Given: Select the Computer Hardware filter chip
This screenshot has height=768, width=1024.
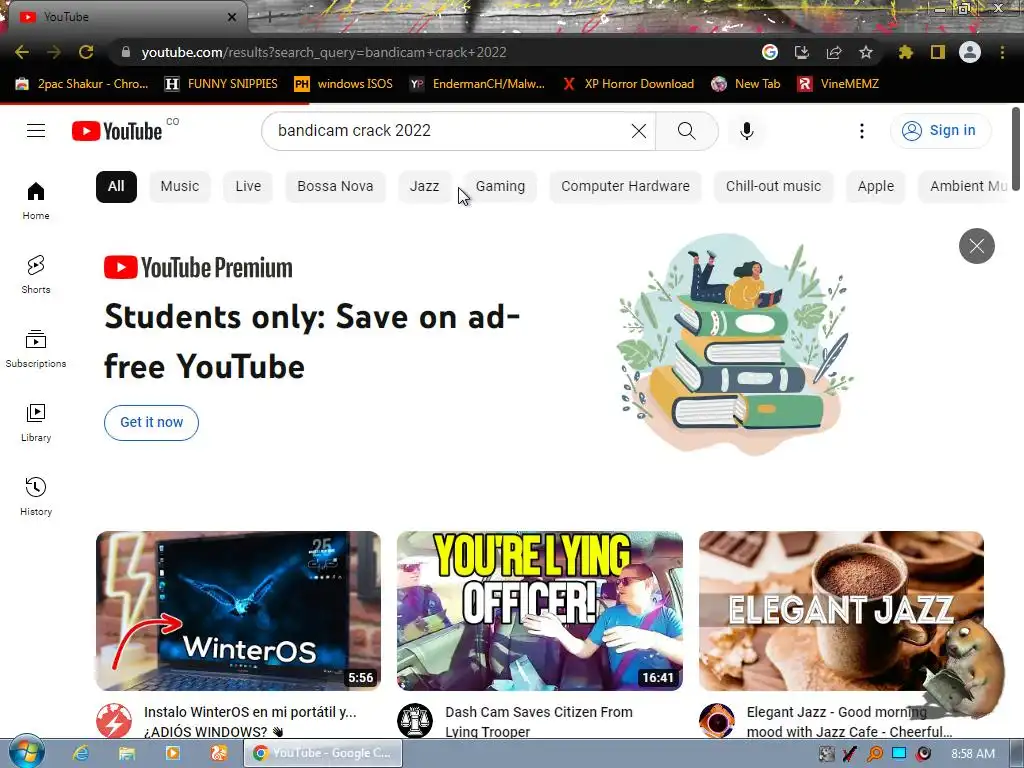Looking at the screenshot, I should click(625, 186).
